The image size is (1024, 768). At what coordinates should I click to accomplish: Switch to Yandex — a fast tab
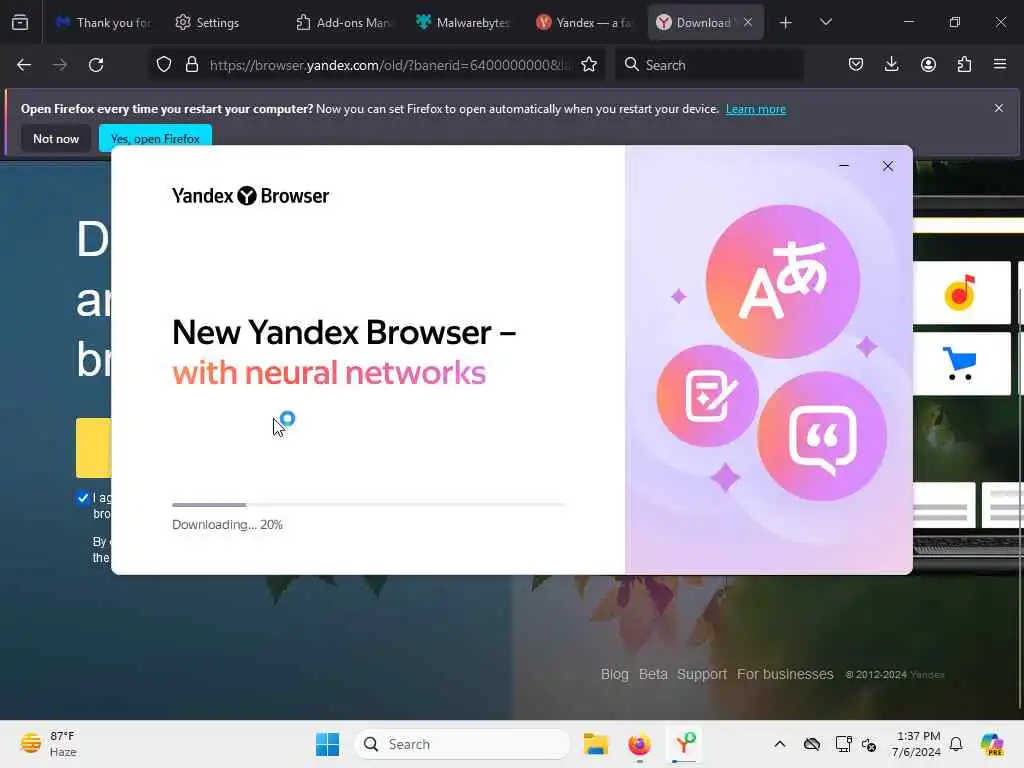pyautogui.click(x=584, y=23)
